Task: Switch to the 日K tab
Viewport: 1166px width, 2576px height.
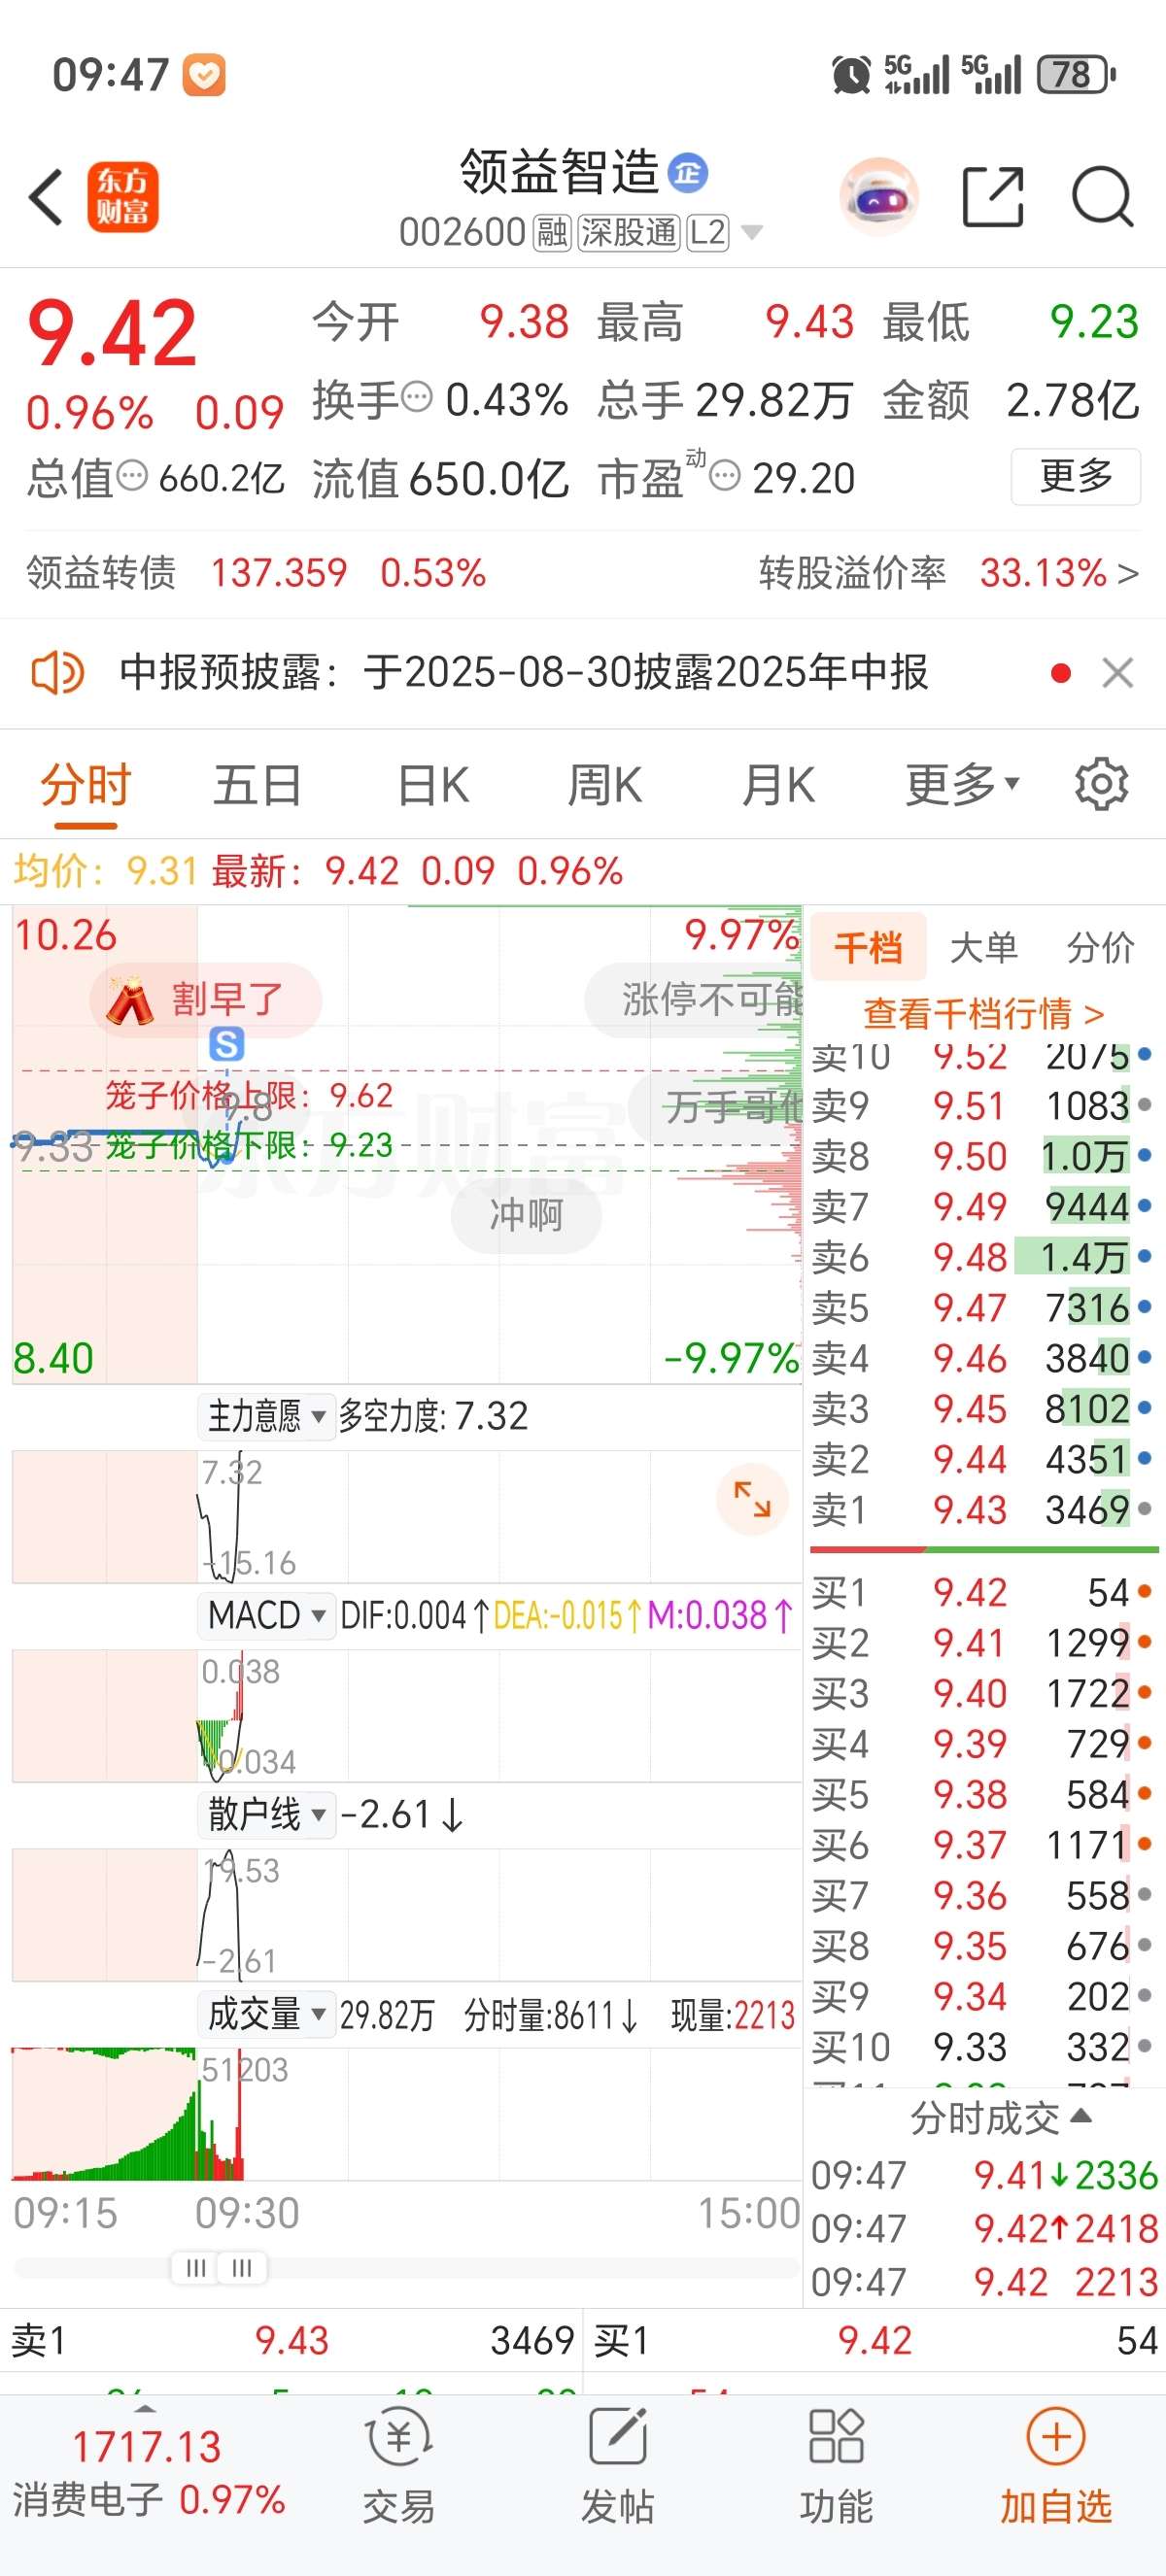Action: 433,785
